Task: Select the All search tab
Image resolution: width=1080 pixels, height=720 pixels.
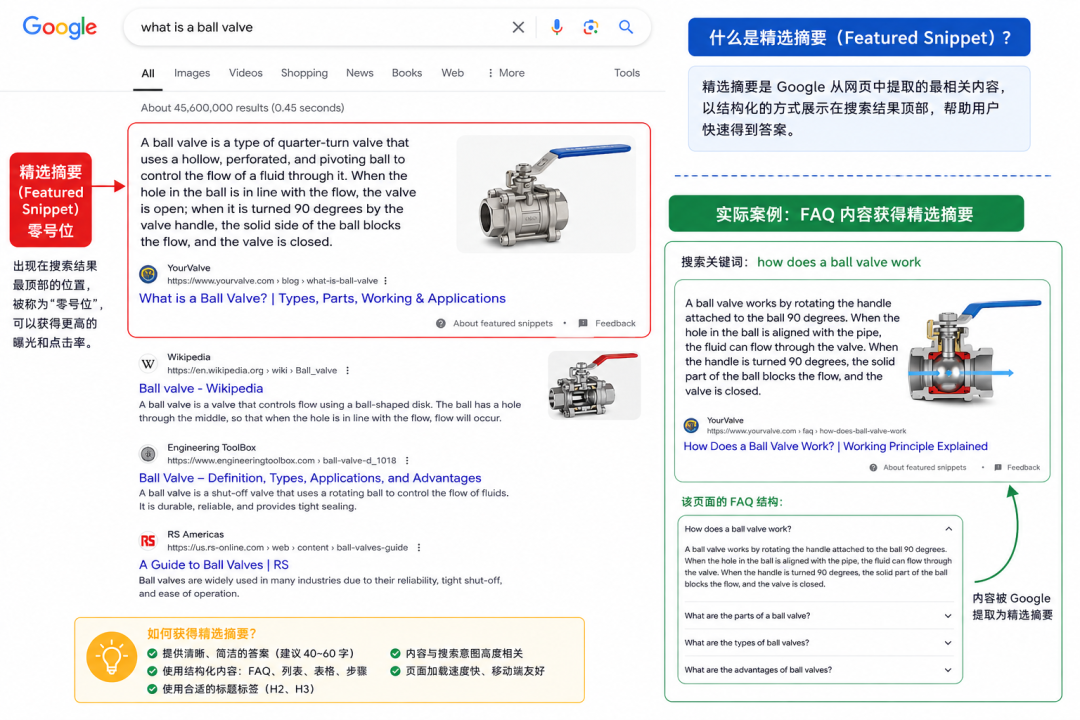Action: 147,73
